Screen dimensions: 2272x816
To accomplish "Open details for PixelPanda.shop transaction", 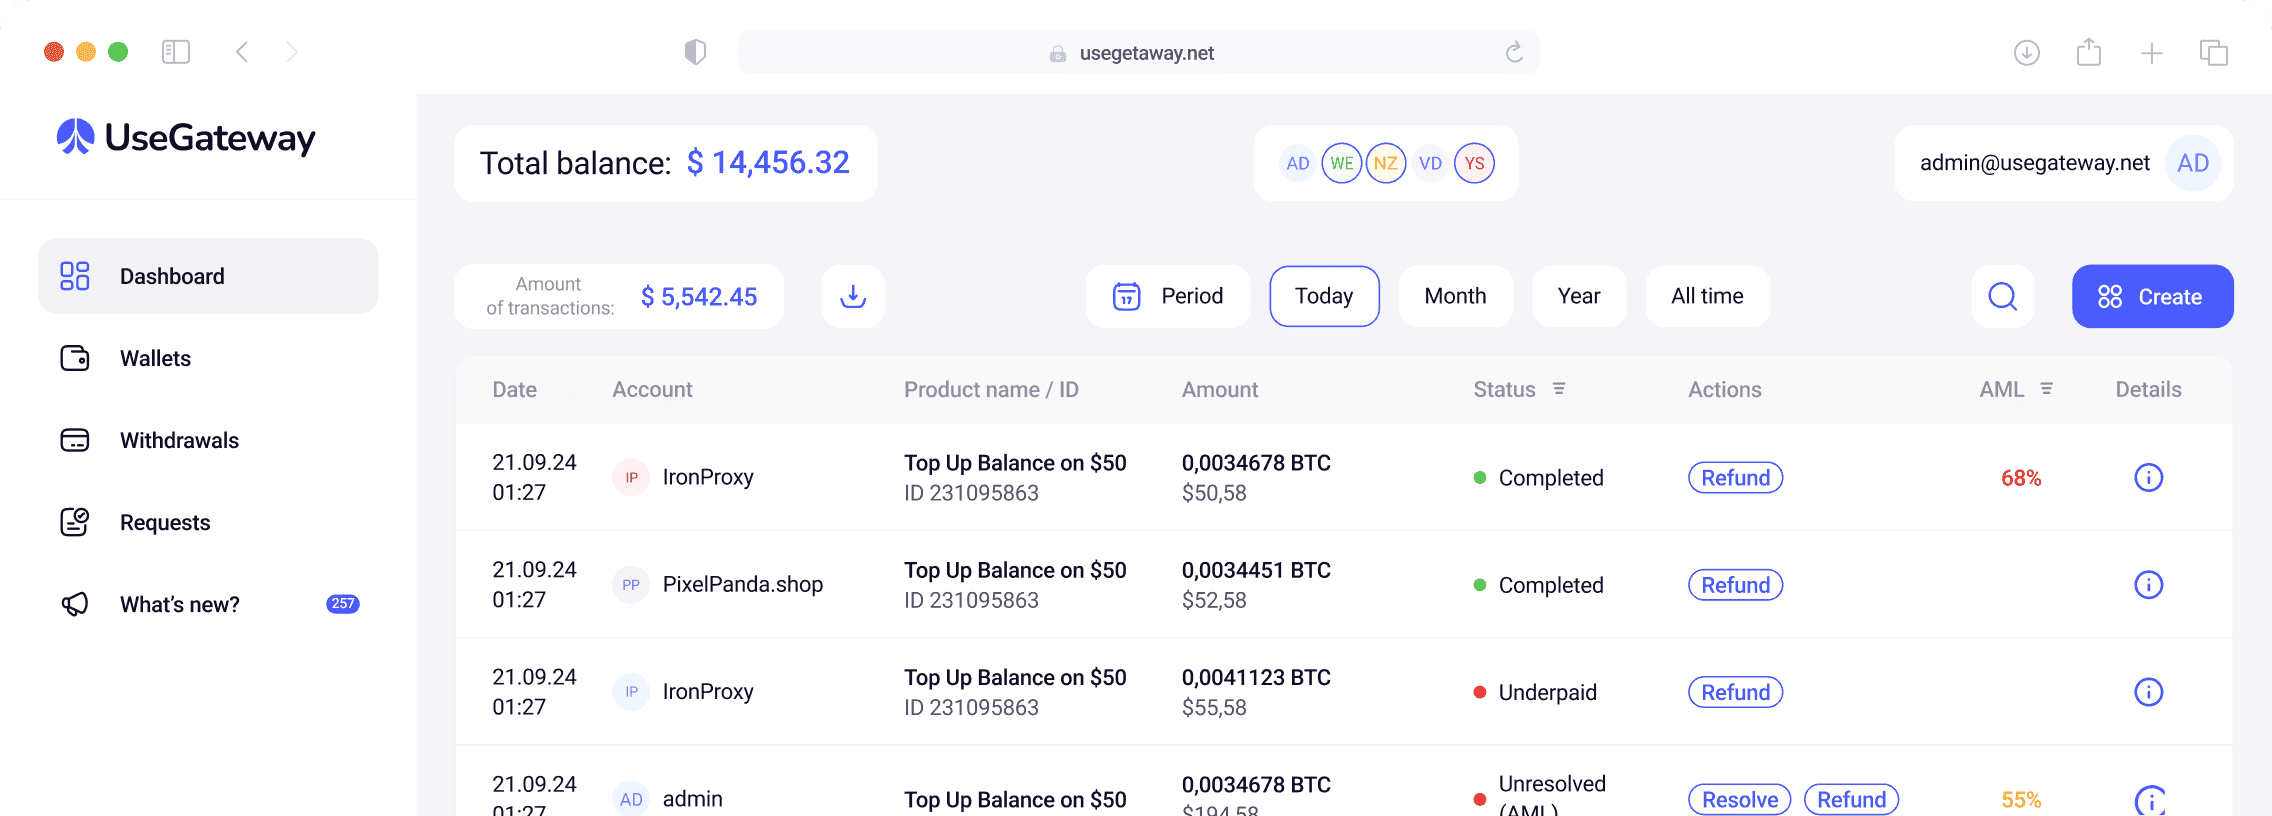I will (2149, 585).
